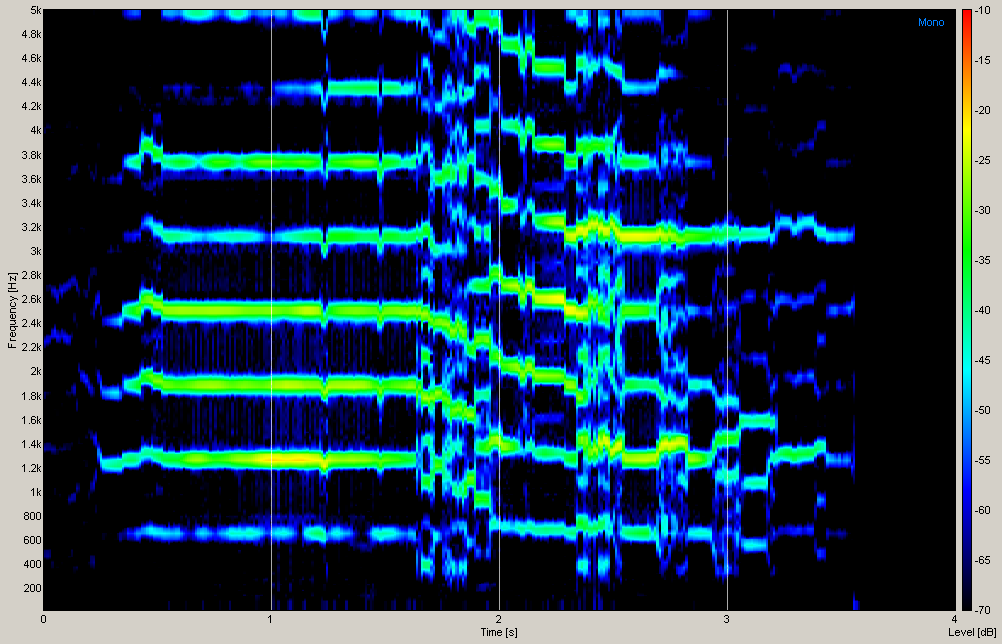Viewport: 1002px width, 644px height.
Task: Select the 800 frequency tick label
Action: pyautogui.click(x=33, y=516)
